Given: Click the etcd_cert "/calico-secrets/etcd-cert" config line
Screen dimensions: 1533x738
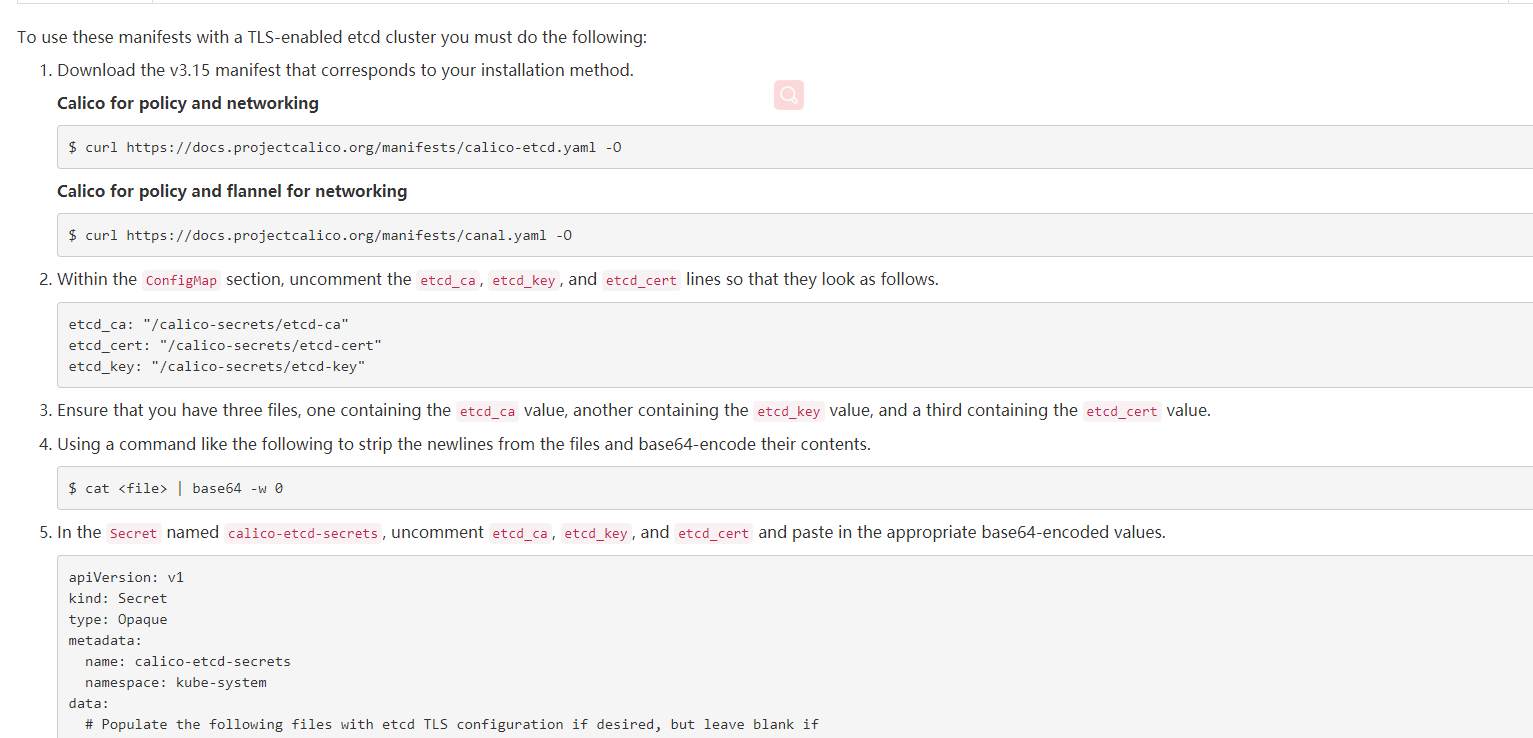Looking at the screenshot, I should [x=225, y=345].
